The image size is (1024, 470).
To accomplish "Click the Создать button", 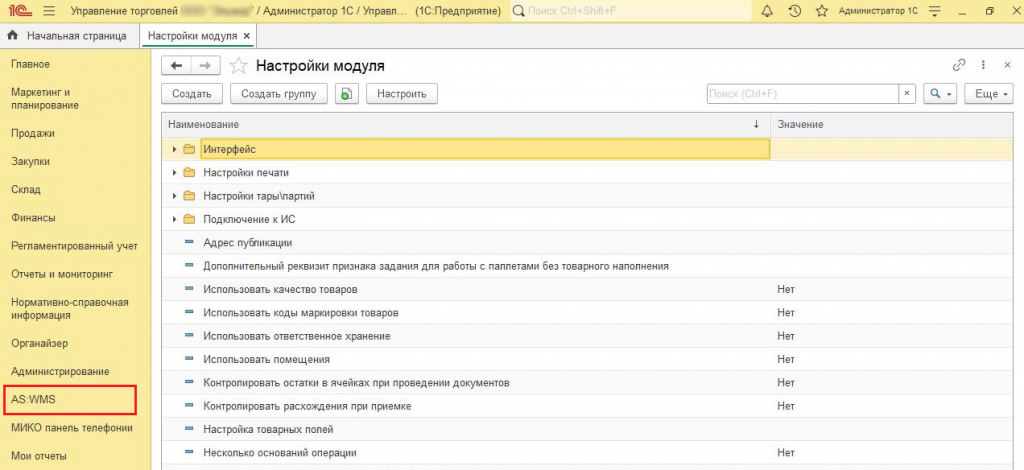I will point(192,94).
